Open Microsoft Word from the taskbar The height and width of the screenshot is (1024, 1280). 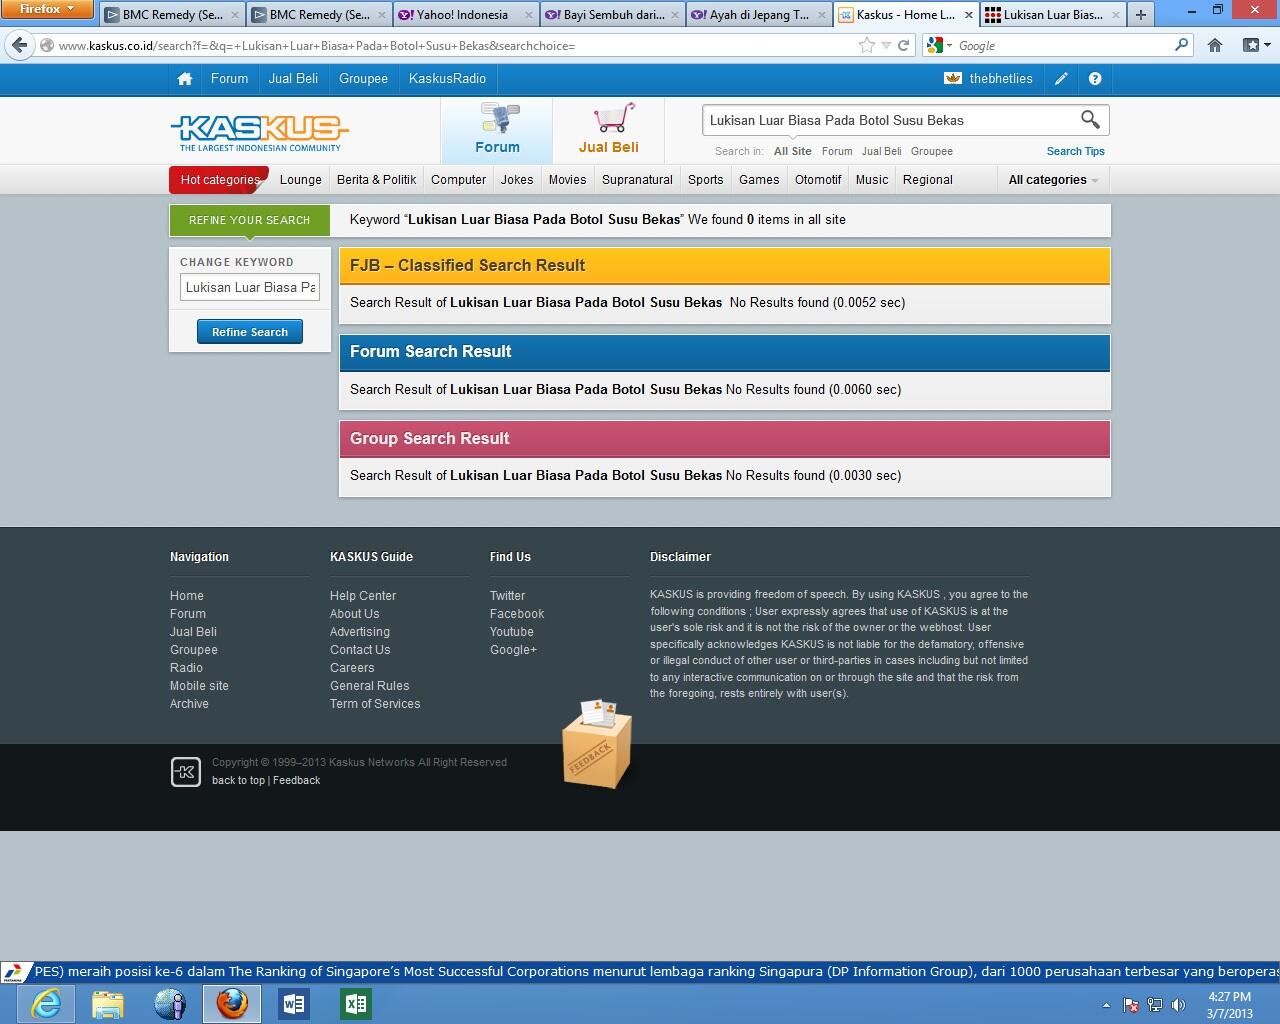pos(294,1003)
